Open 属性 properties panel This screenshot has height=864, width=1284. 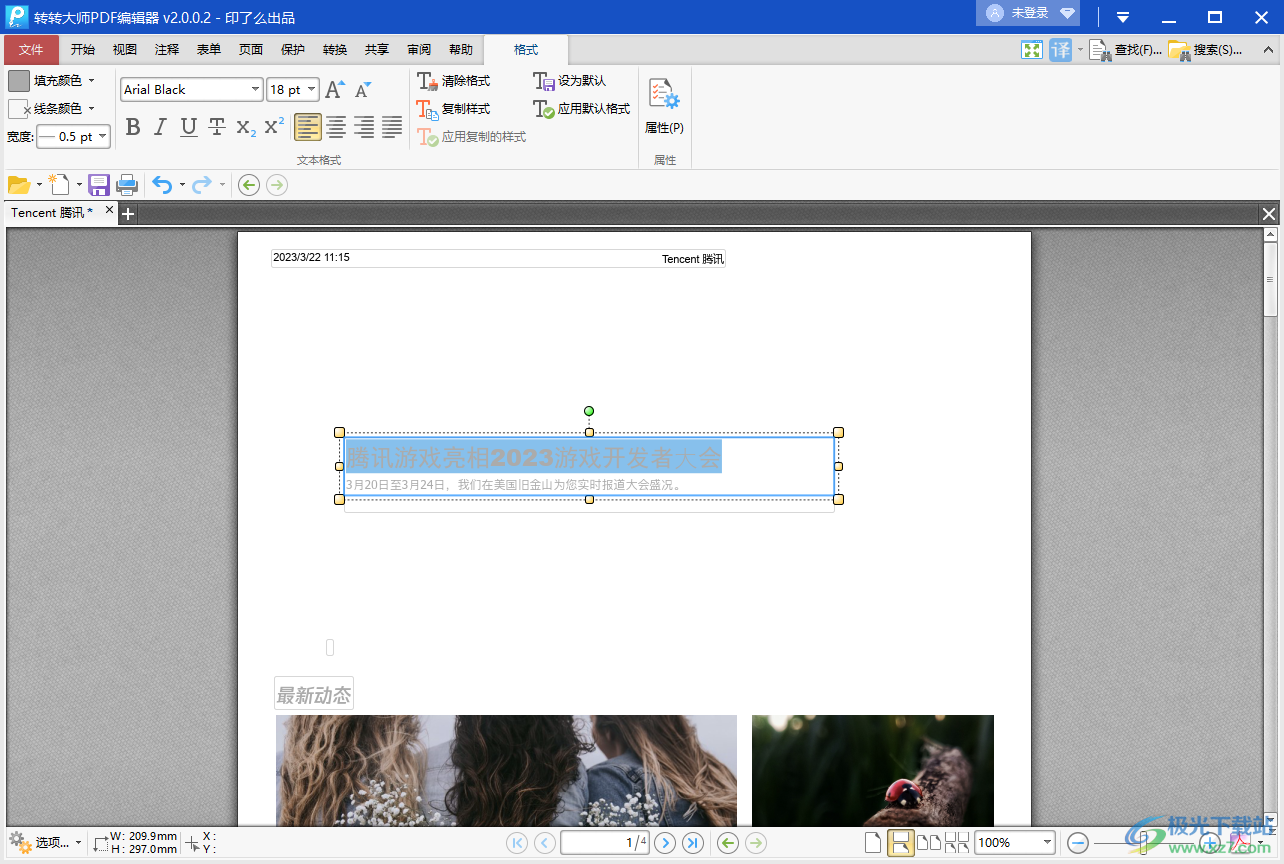point(664,107)
